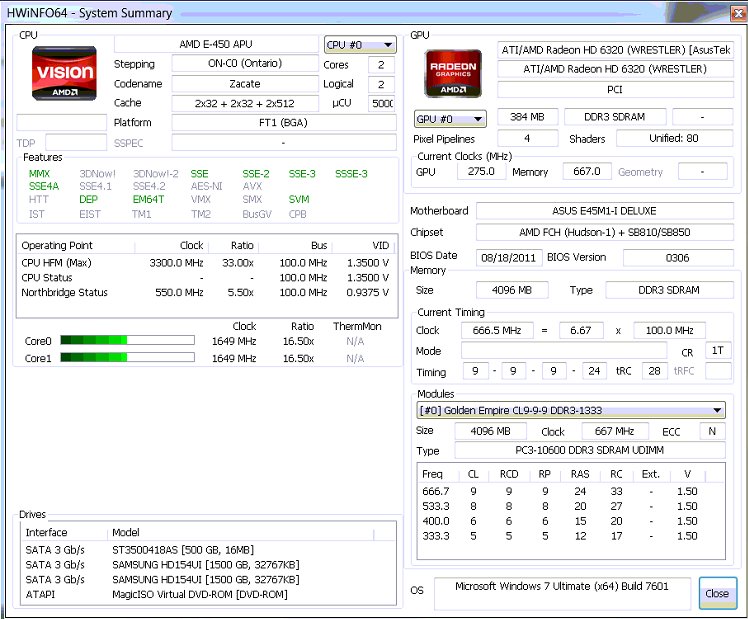Click the Model column header in Drives
The width and height of the screenshot is (748, 619).
tap(240, 532)
